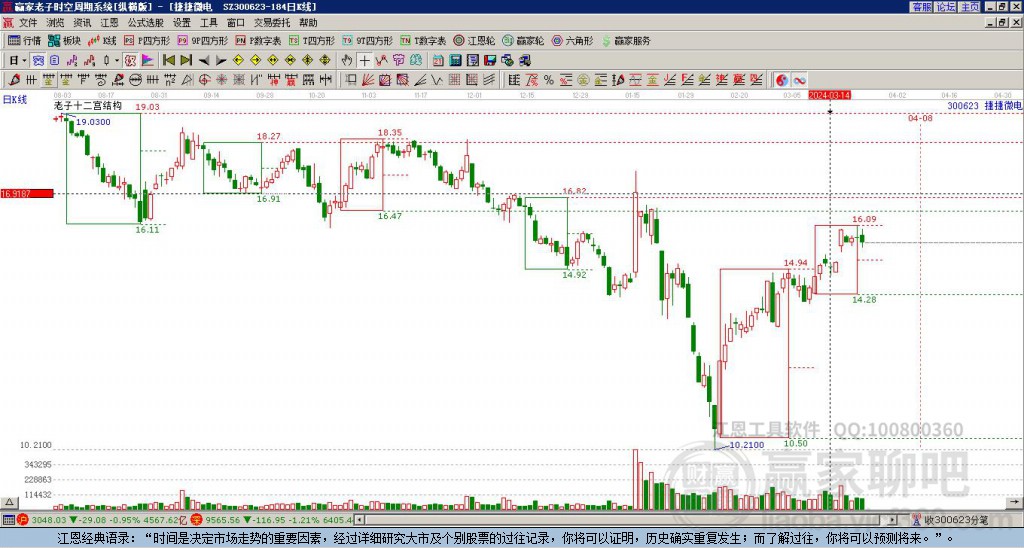1024x548 pixels.
Task: Click the 9565.56 Shenzhen index value
Action: tap(223, 521)
